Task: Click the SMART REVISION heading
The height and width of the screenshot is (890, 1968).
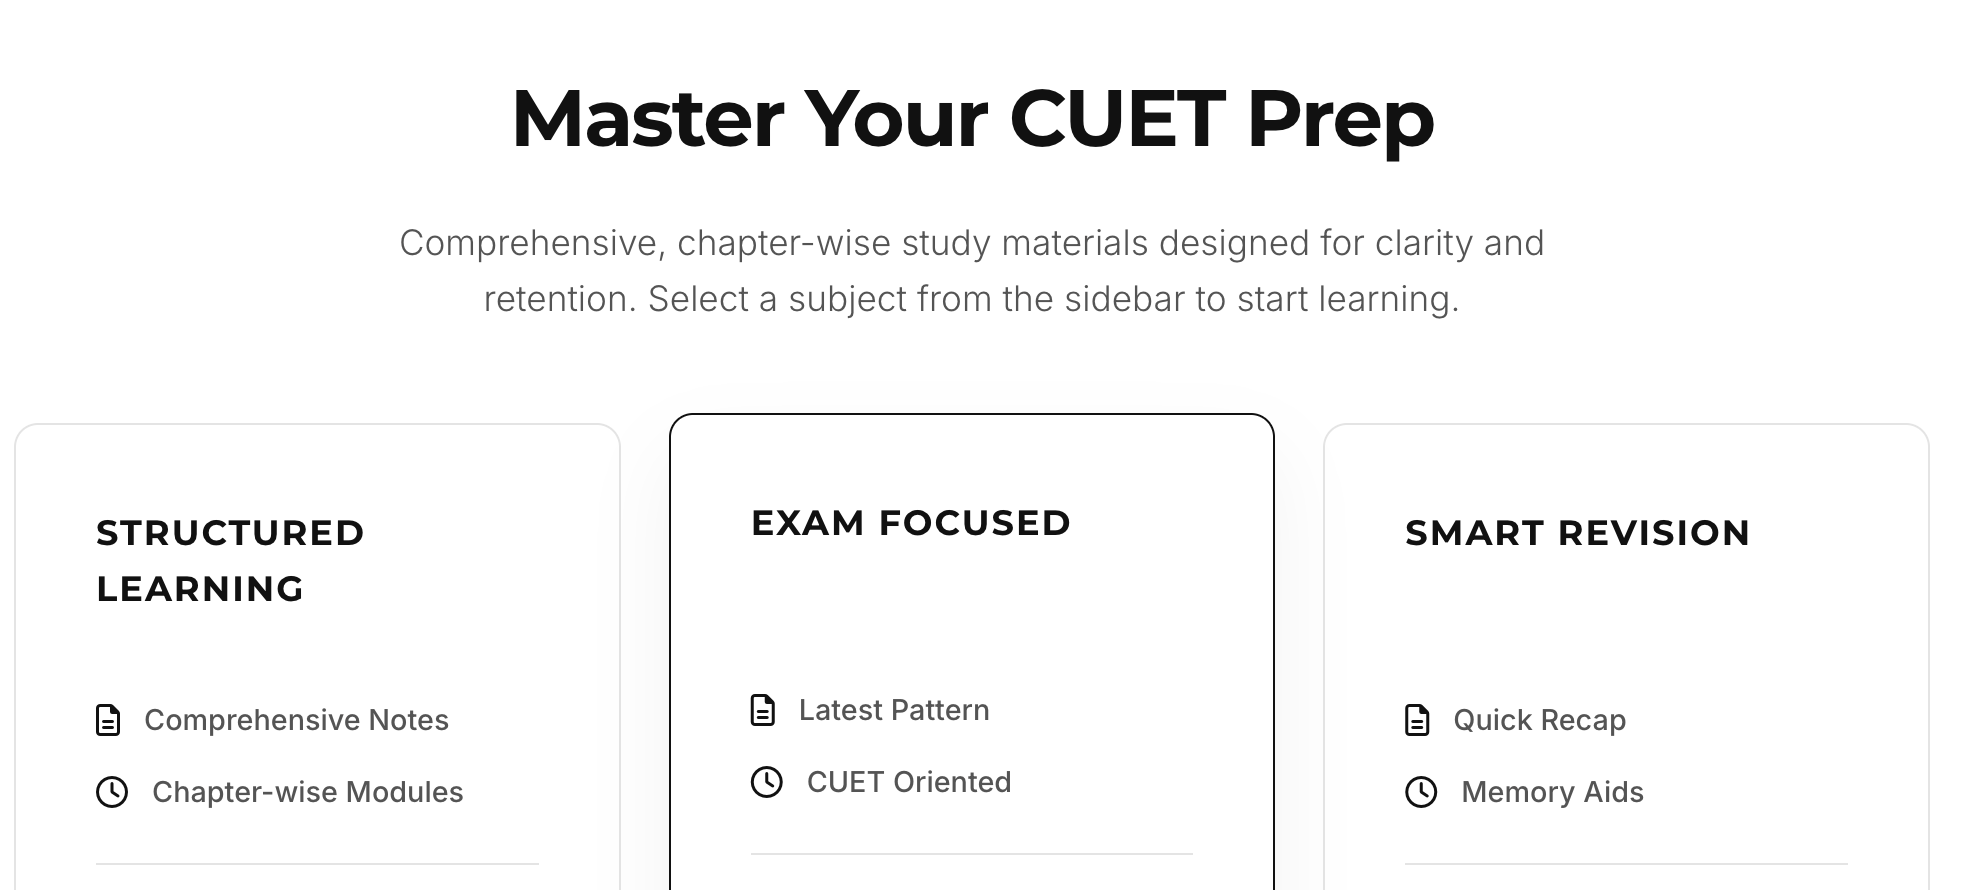Action: 1577,533
